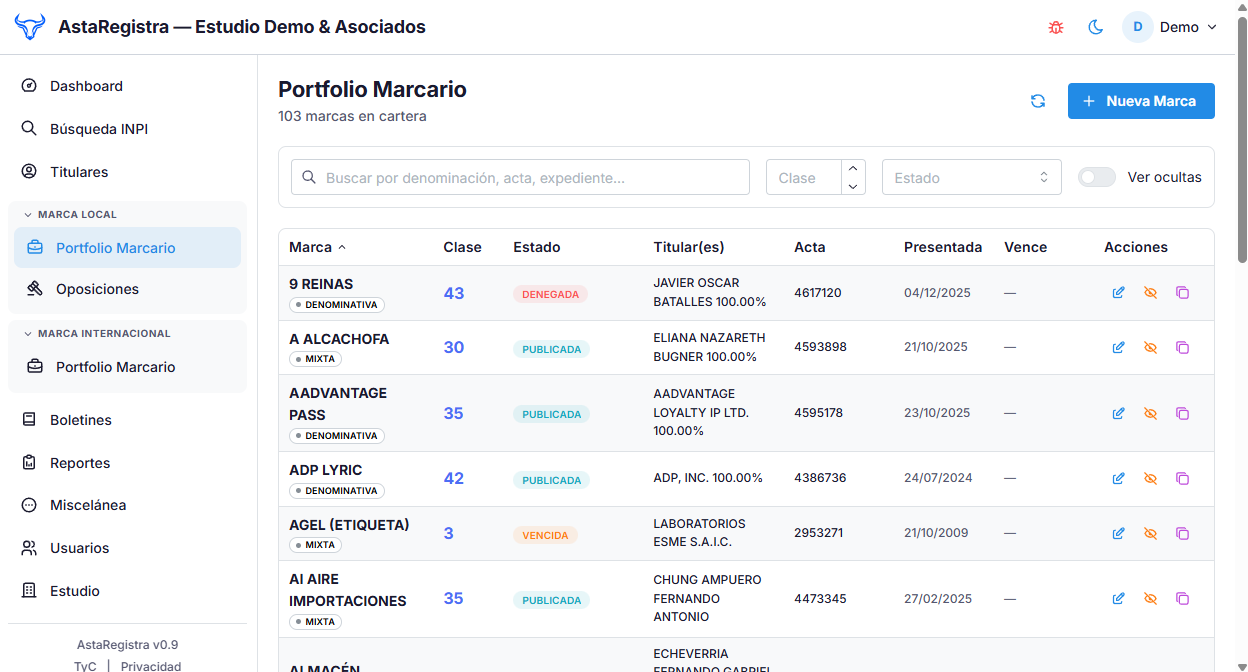Screen dimensions: 1248x672
Task: Click the Nueva Marca button
Action: point(1141,101)
